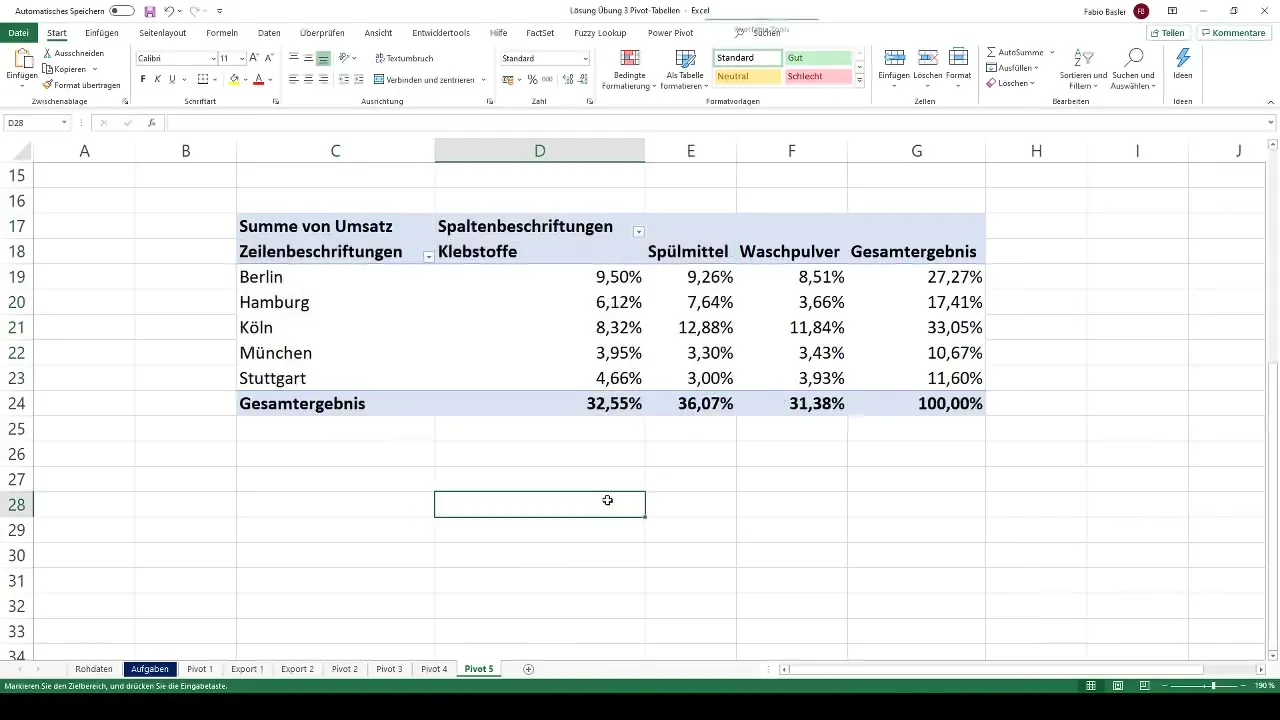Open the Name Box dropdown arrow

click(64, 123)
